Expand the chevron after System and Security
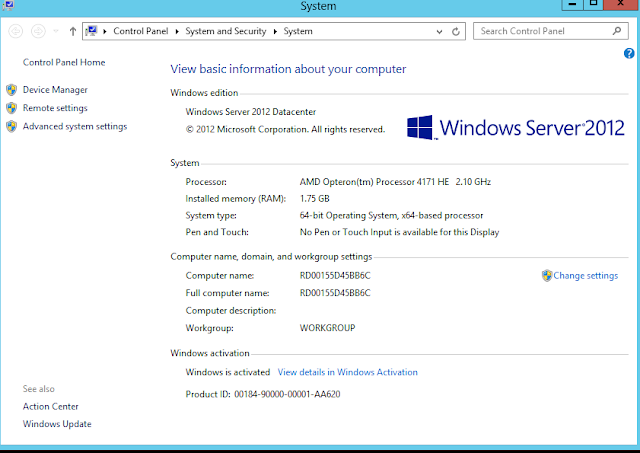 275,31
